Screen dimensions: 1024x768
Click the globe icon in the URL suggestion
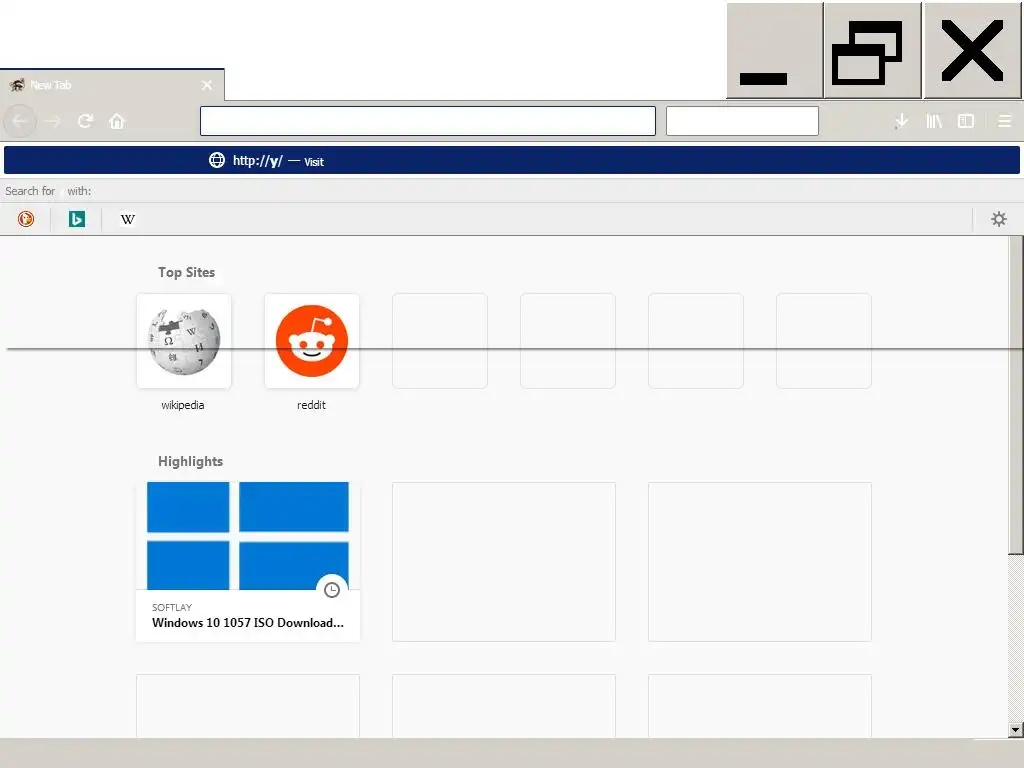tap(217, 160)
